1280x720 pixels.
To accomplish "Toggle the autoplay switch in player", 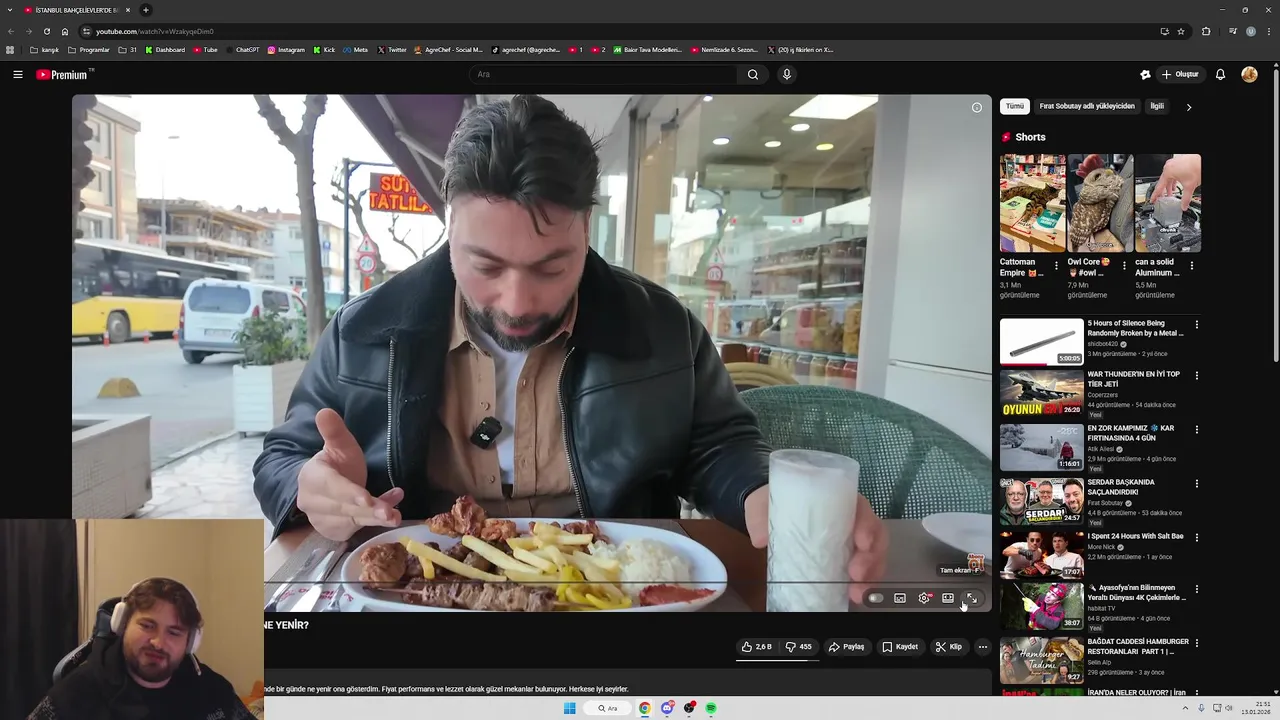I will [875, 598].
